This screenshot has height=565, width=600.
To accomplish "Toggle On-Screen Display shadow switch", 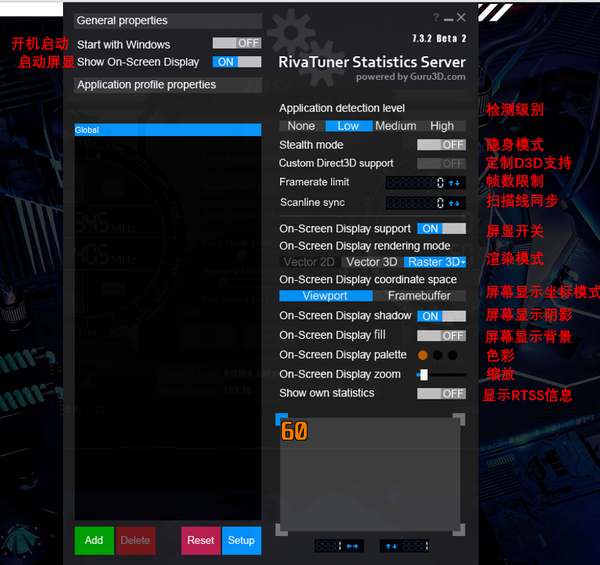I will (441, 316).
